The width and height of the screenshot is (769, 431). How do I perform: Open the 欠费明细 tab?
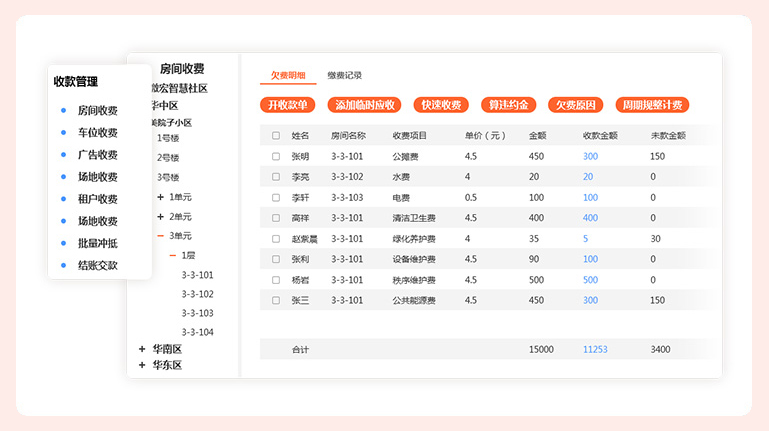(x=288, y=75)
